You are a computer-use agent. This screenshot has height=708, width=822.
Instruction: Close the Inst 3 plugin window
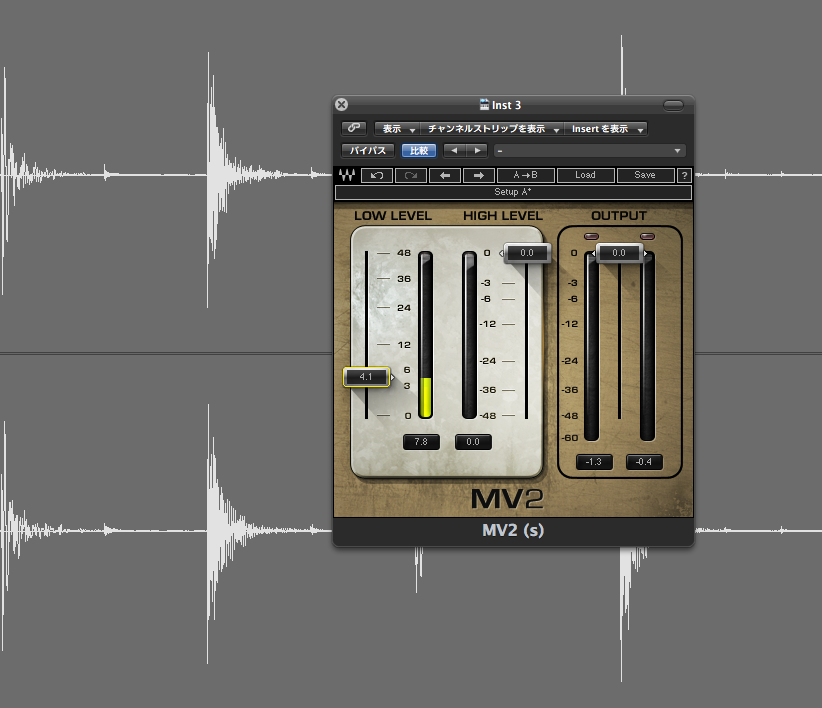341,104
